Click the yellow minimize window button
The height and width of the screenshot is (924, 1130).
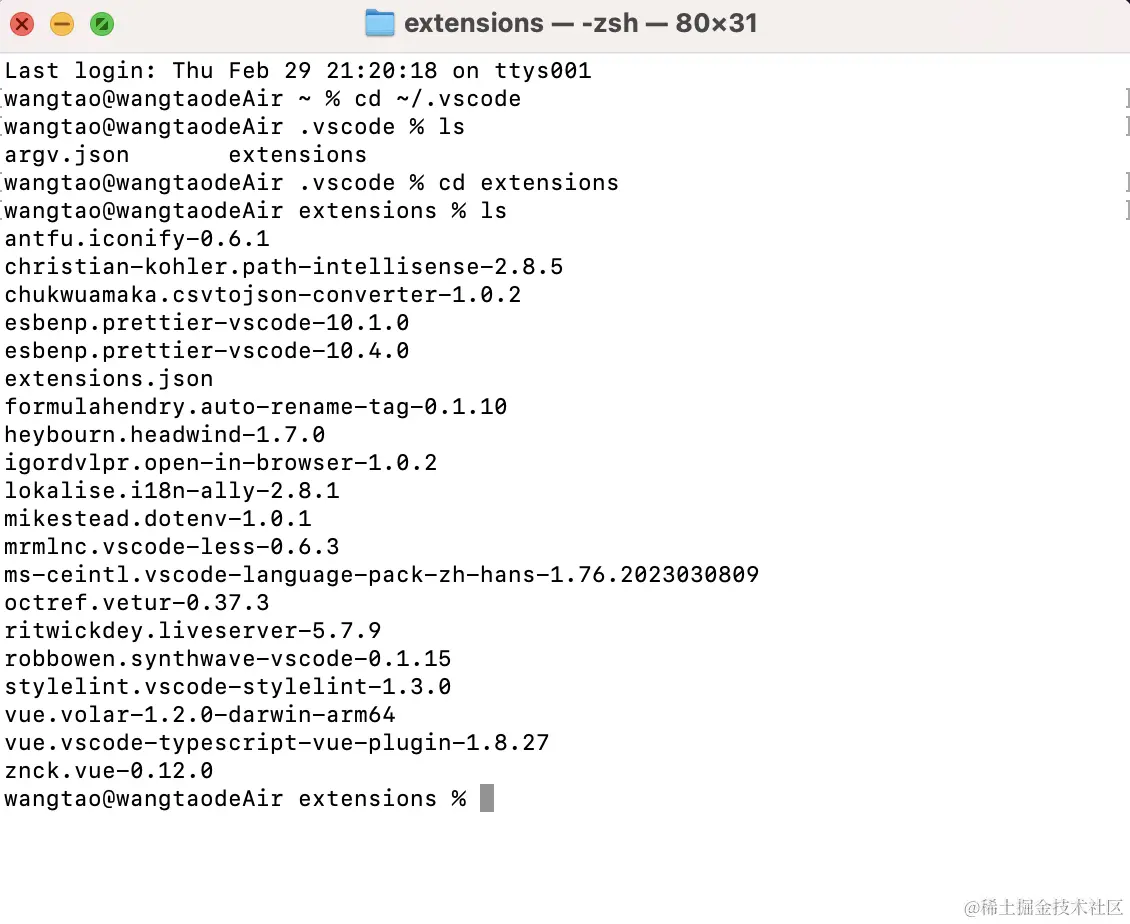[x=62, y=24]
